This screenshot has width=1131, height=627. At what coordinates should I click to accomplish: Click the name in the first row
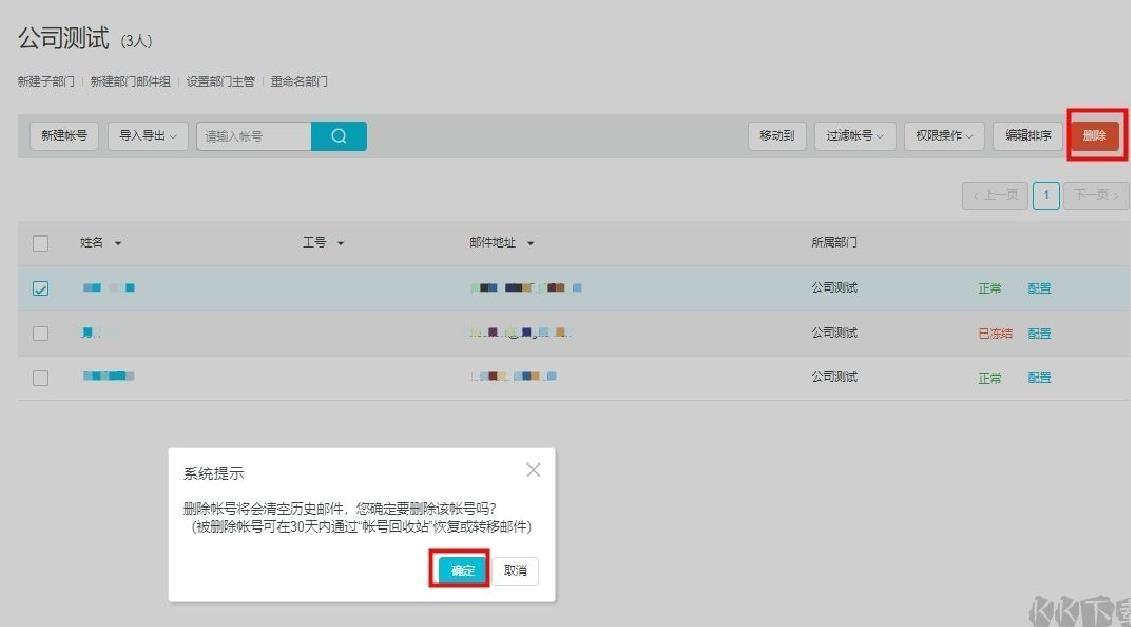[108, 288]
